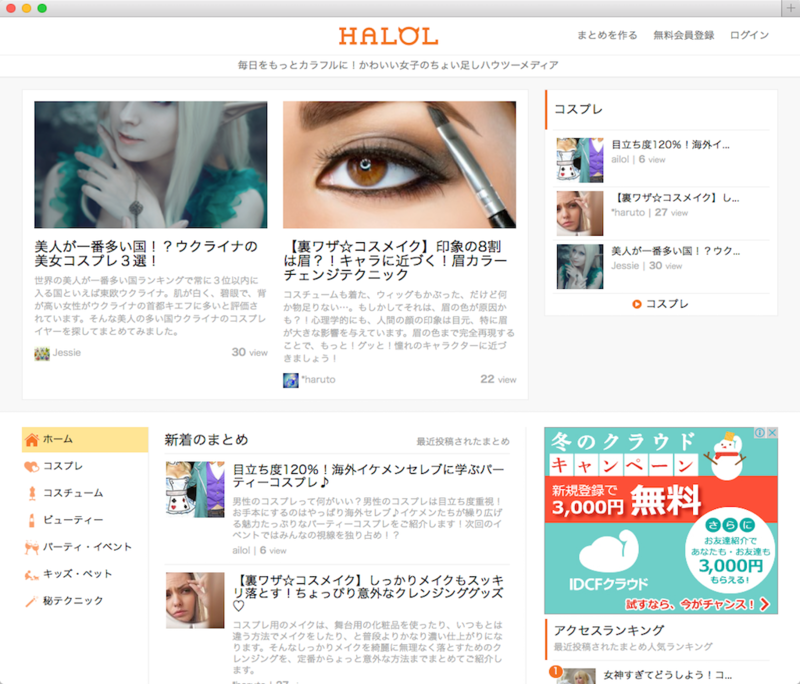Image resolution: width=800 pixels, height=684 pixels.
Task: Open ranking entry 女神すぎてどうしよう!コ...
Action: (x=667, y=675)
